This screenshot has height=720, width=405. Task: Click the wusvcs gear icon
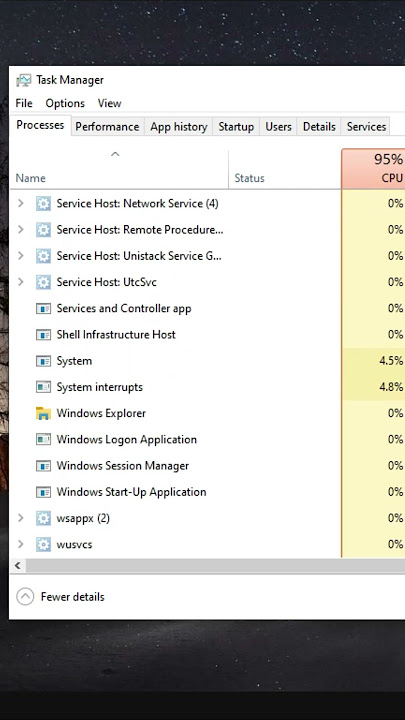point(43,545)
